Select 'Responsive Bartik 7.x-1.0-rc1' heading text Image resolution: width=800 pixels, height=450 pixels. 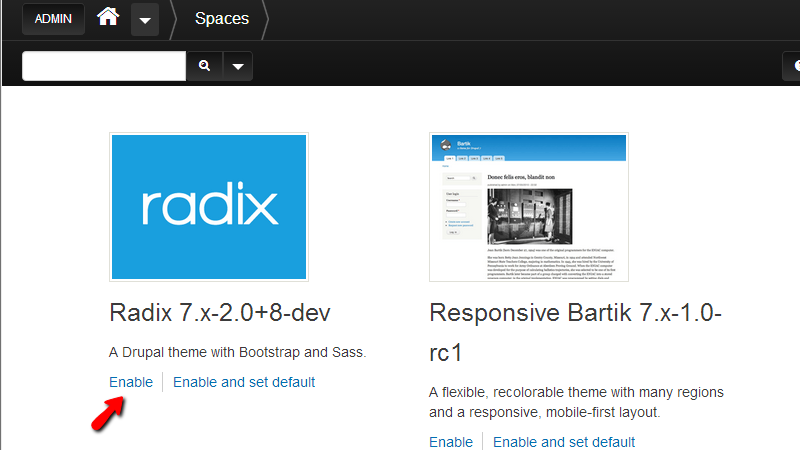576,332
